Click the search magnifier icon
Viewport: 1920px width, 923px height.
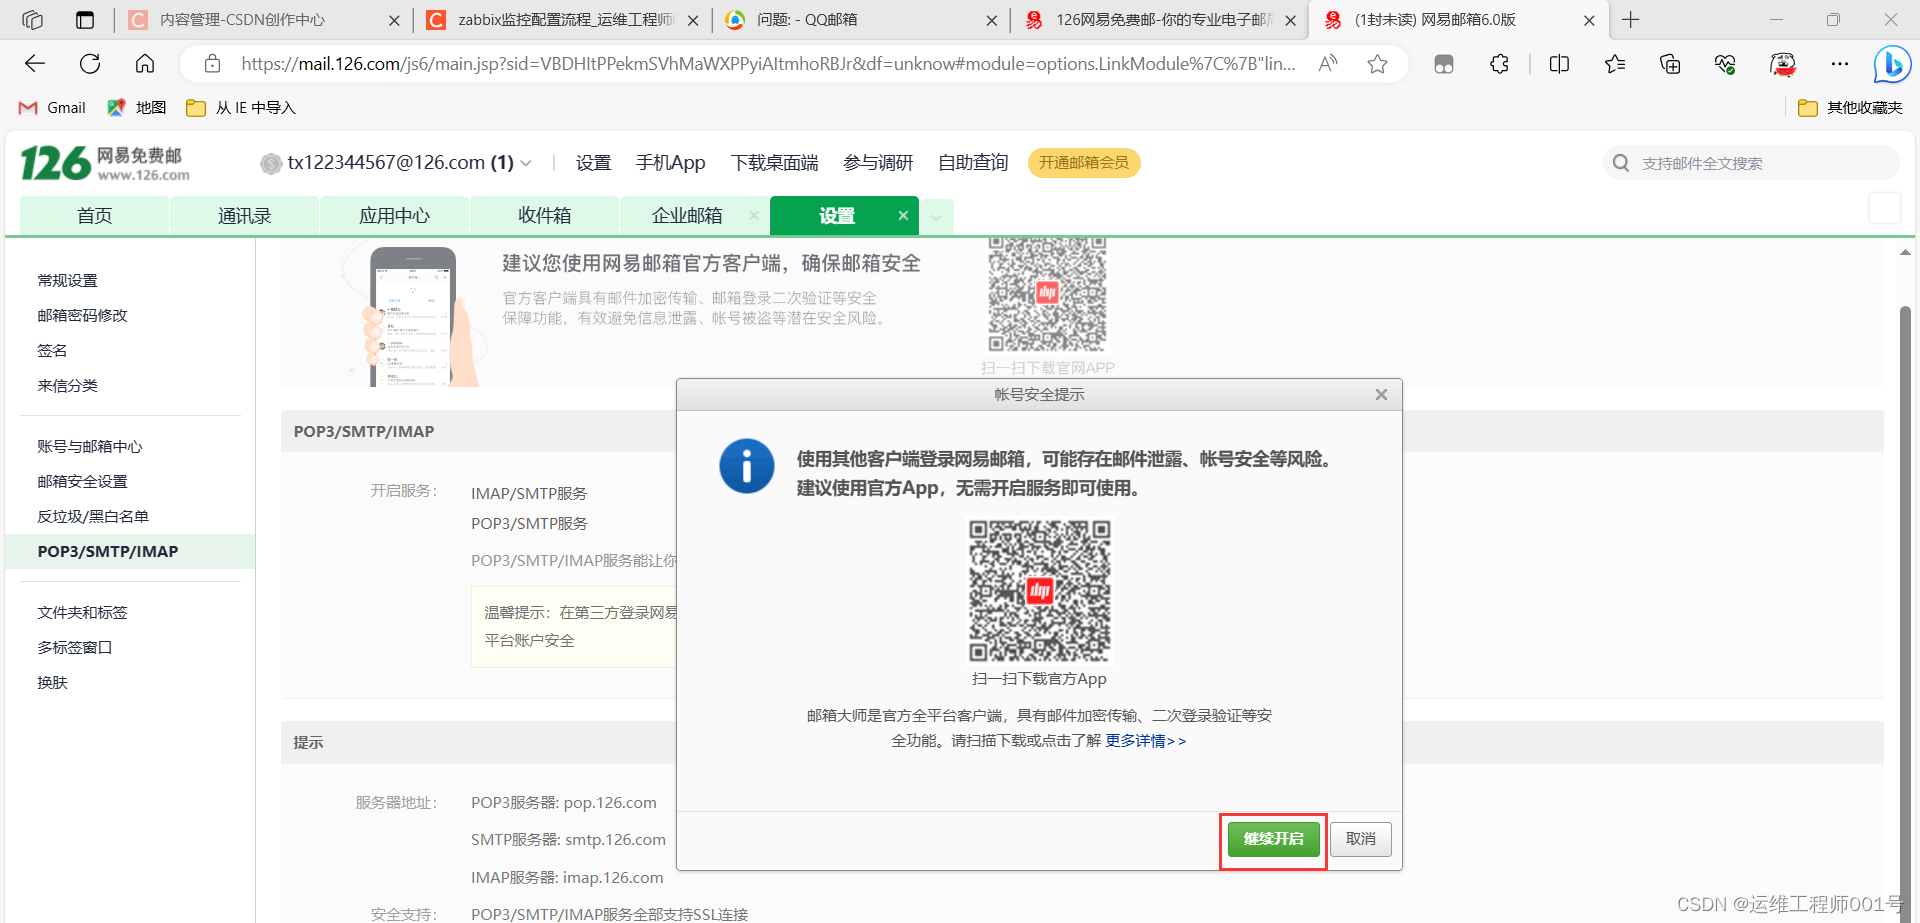click(1621, 163)
